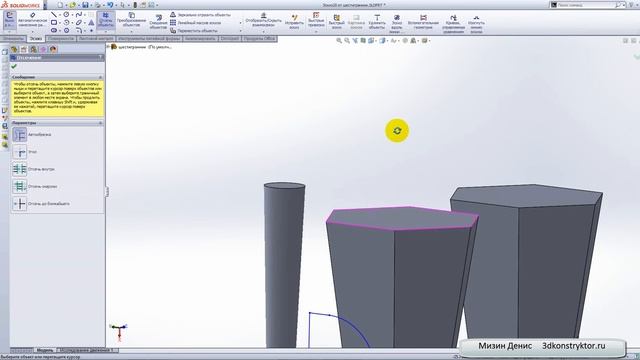This screenshot has width=640, height=360.
Task: Switch to the Sketch (Эскиз) ribbon tab
Action: [36, 39]
